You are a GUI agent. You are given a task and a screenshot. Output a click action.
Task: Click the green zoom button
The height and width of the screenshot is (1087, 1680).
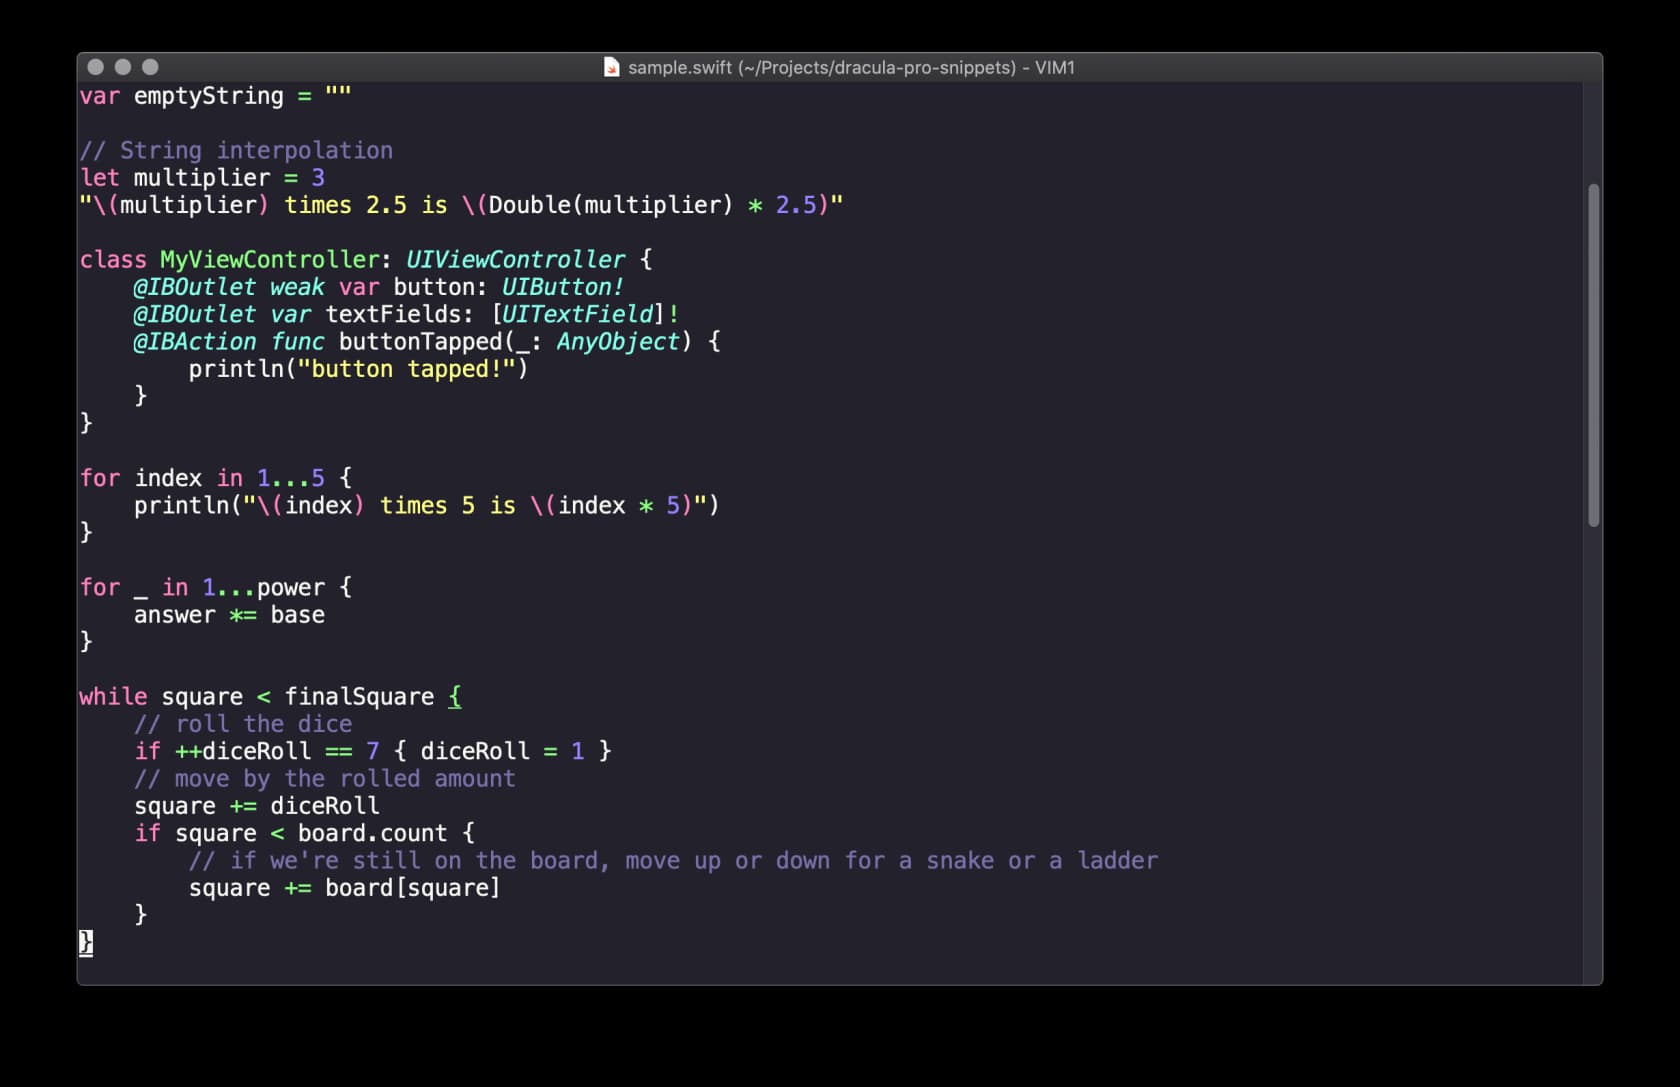coord(151,67)
